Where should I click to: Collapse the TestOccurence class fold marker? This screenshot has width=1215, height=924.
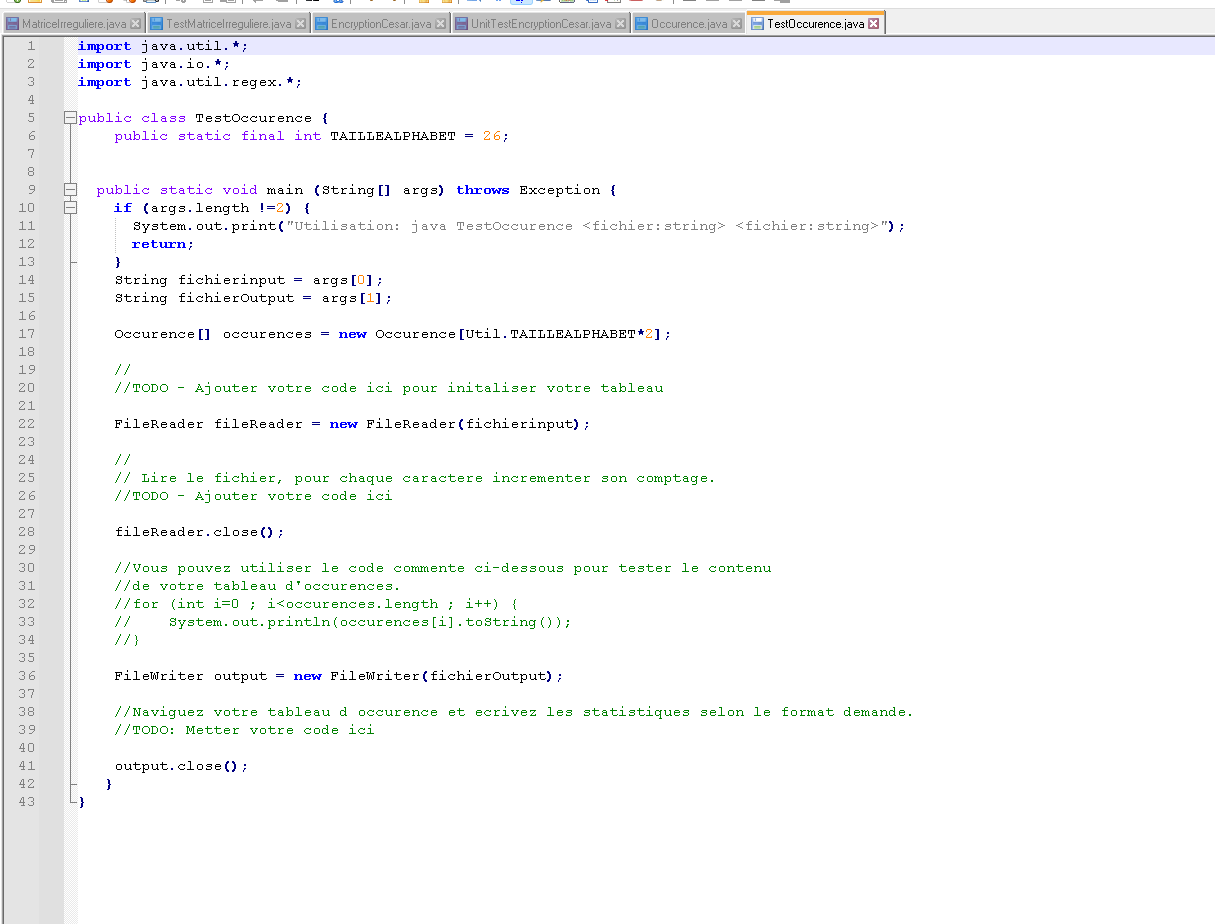pos(68,117)
